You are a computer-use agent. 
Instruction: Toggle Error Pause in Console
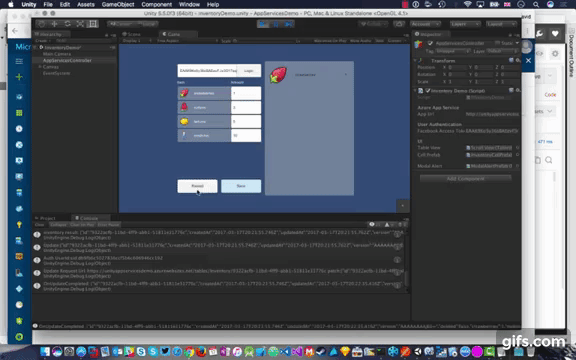(109, 224)
